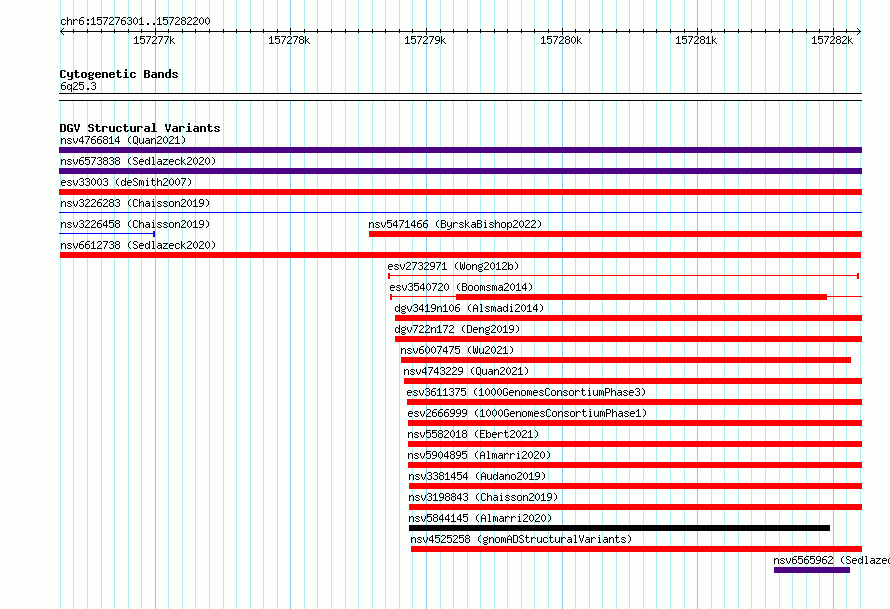Screen dimensions: 890x609
Task: Open nsv5582018 (Ebert2021) variant label
Action: click(x=473, y=434)
